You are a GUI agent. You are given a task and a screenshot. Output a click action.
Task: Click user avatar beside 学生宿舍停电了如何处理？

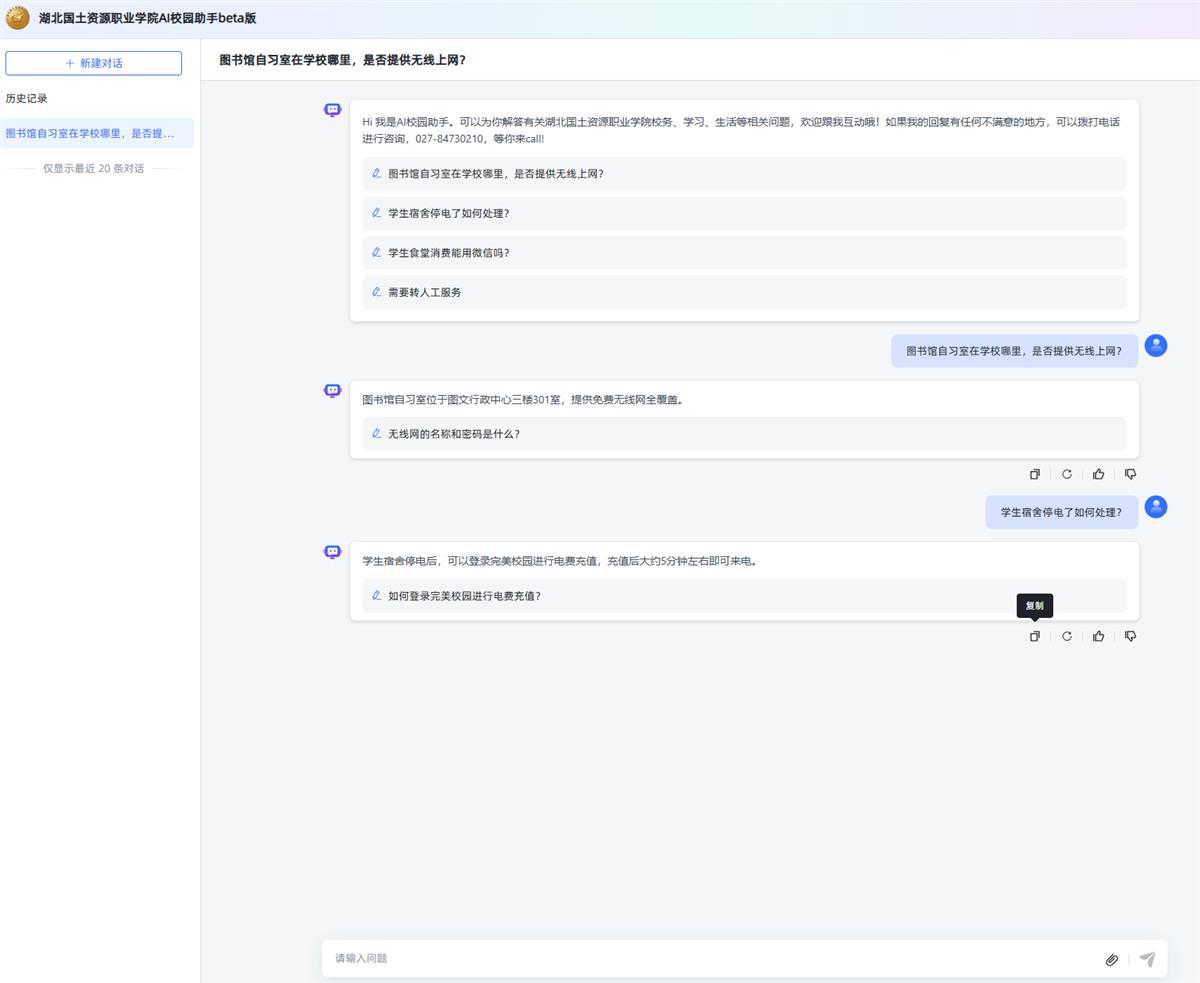(1156, 507)
